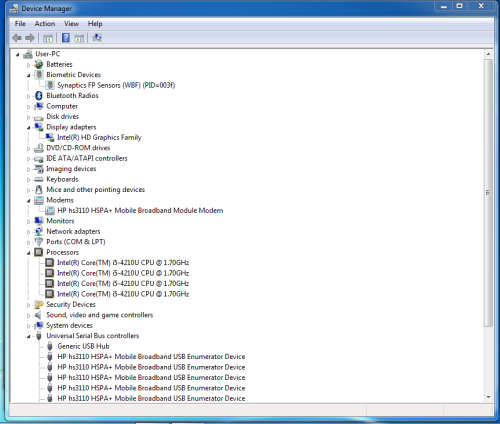Click the Generic USB Hub device icon
The height and width of the screenshot is (424, 500).
[x=50, y=346]
